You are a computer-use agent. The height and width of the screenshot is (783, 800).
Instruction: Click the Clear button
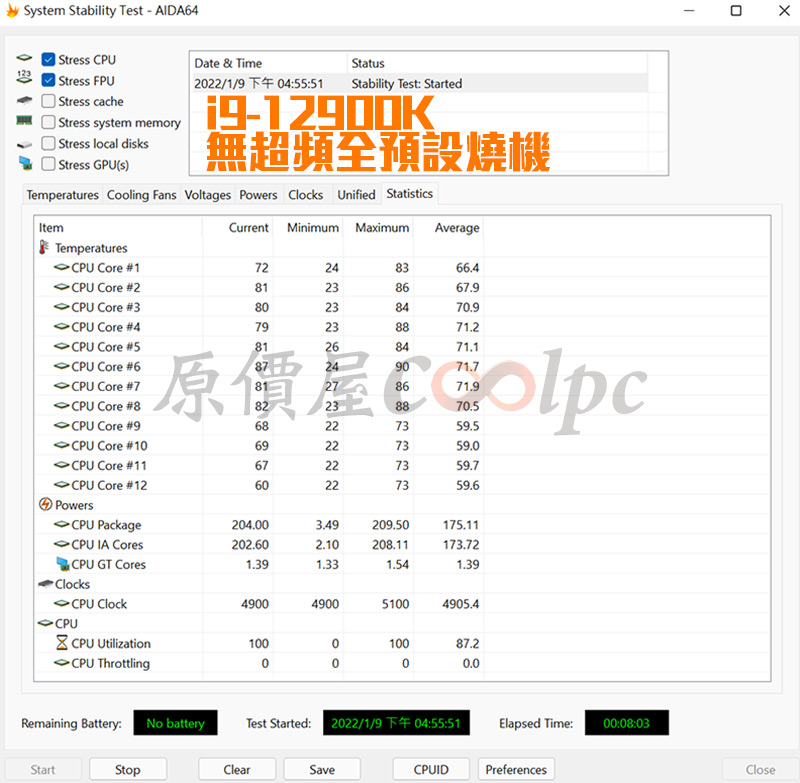pos(237,769)
